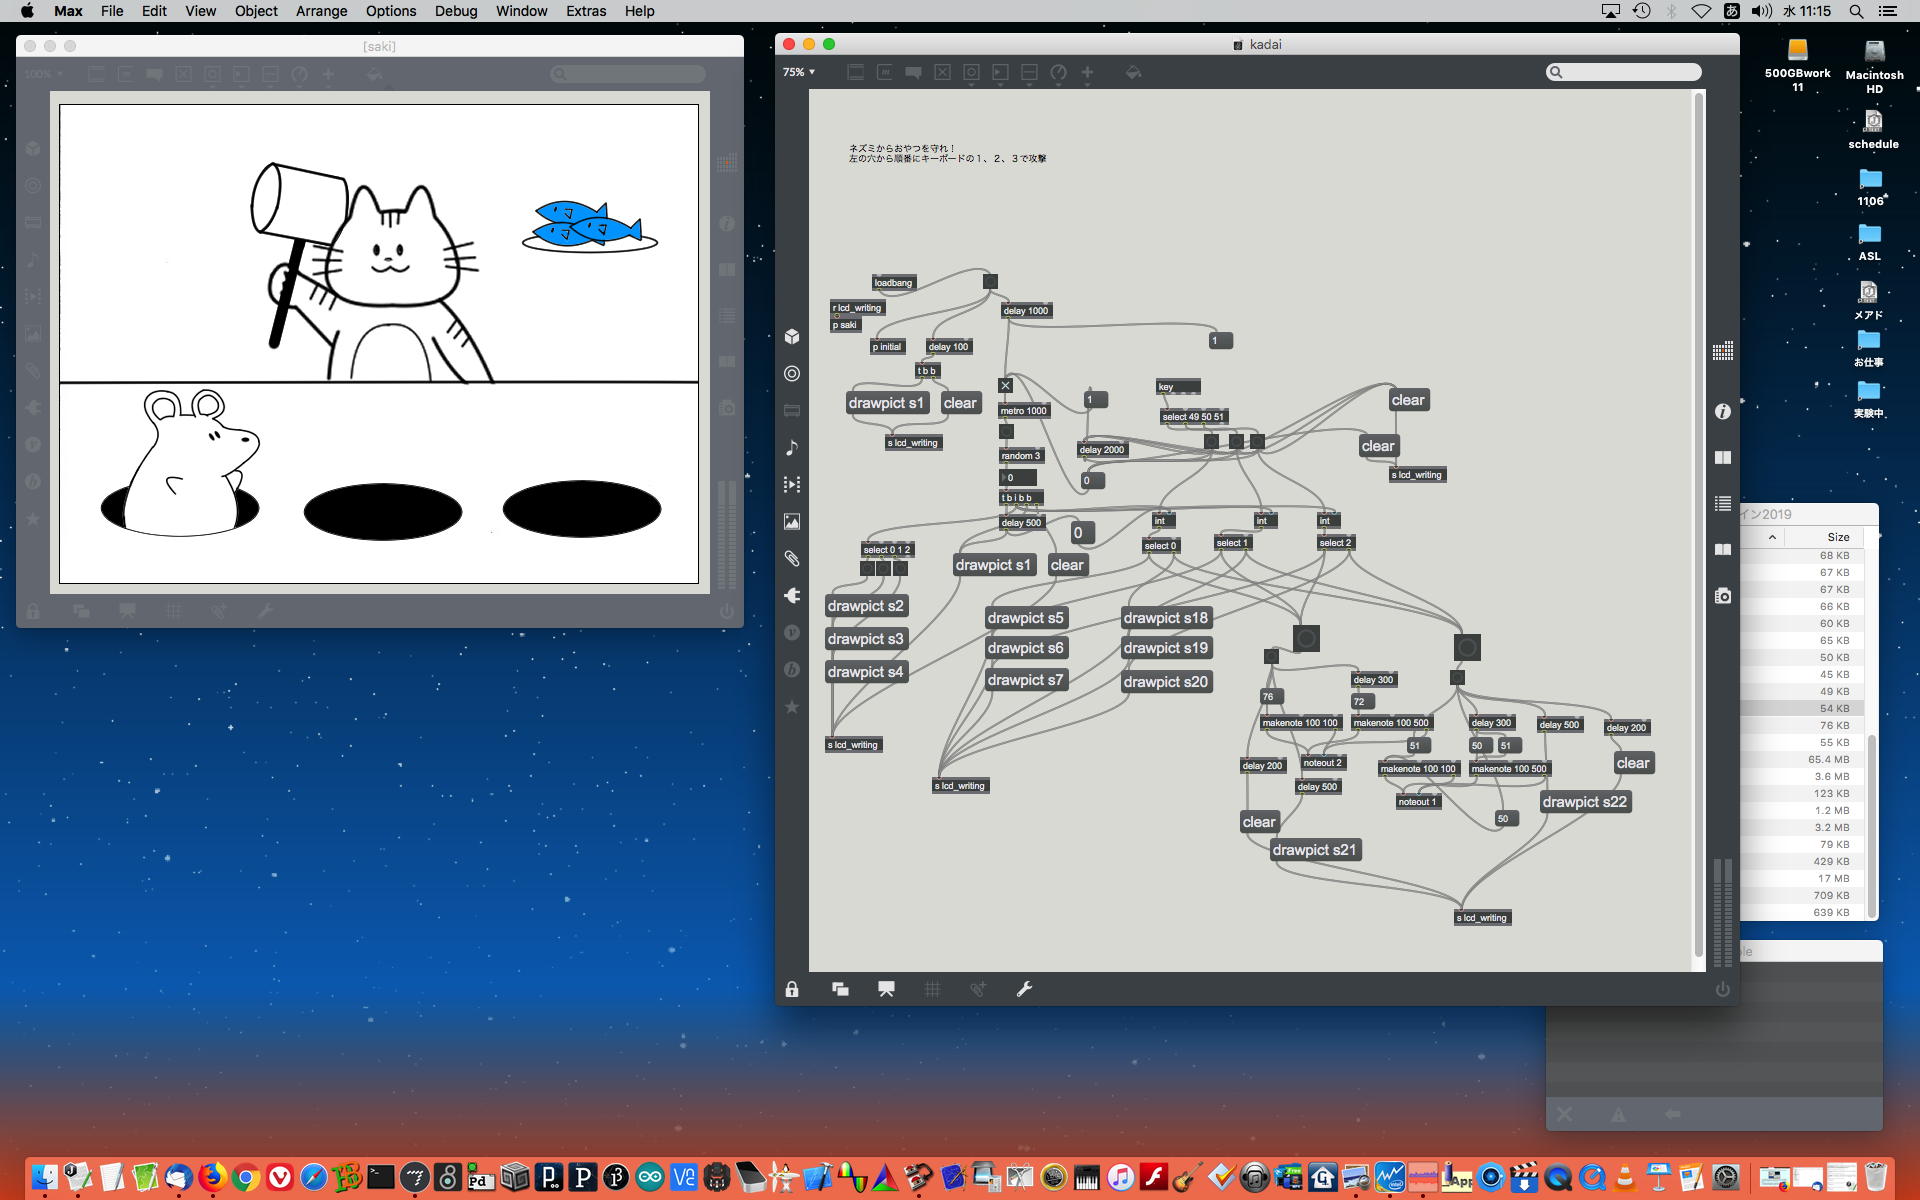Expand the Add object plus dropdown
Image resolution: width=1920 pixels, height=1200 pixels.
(1087, 72)
